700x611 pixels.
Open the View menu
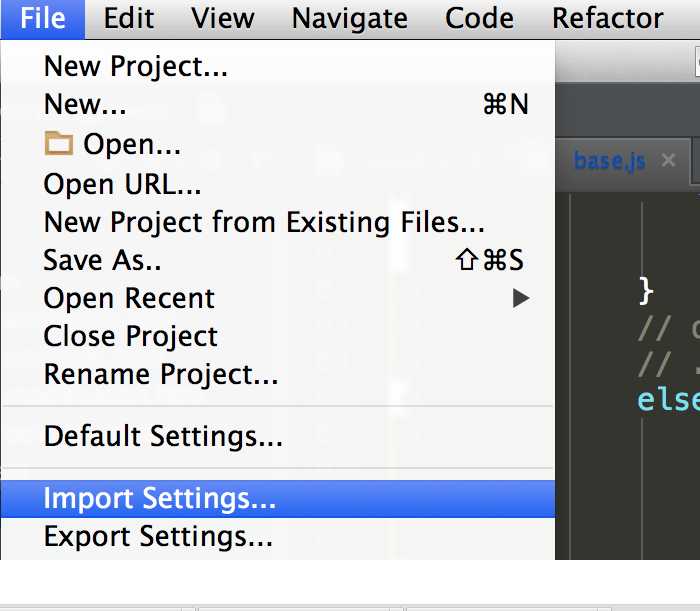[223, 19]
